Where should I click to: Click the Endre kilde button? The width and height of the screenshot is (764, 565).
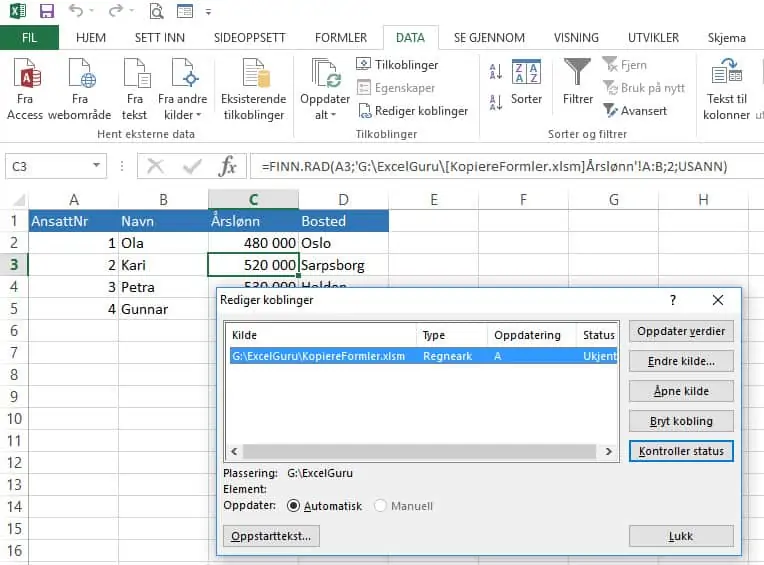[x=681, y=361]
